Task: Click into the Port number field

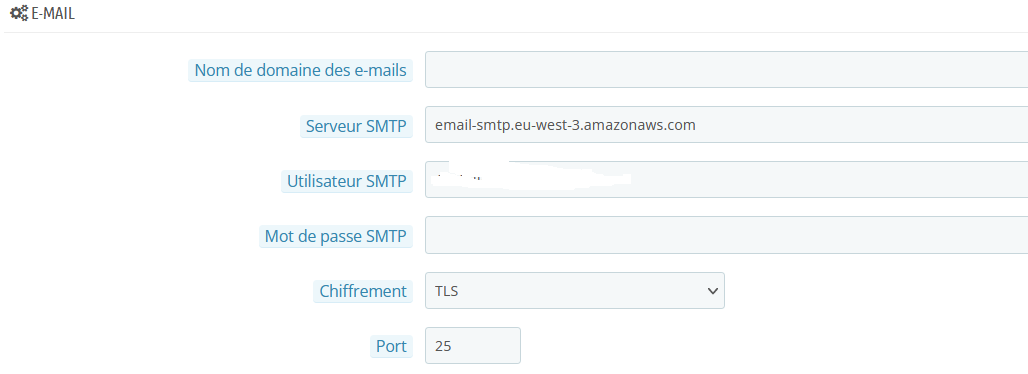Action: click(x=473, y=345)
